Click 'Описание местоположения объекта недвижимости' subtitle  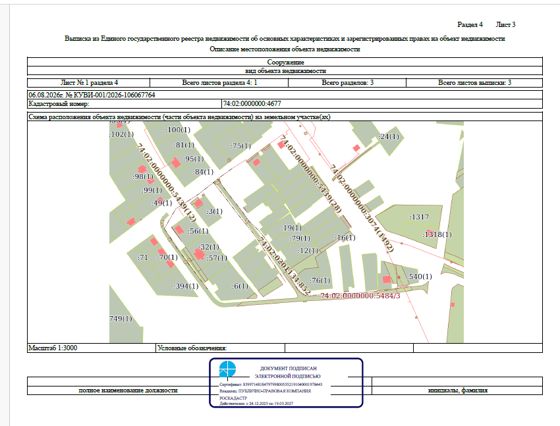(x=285, y=49)
